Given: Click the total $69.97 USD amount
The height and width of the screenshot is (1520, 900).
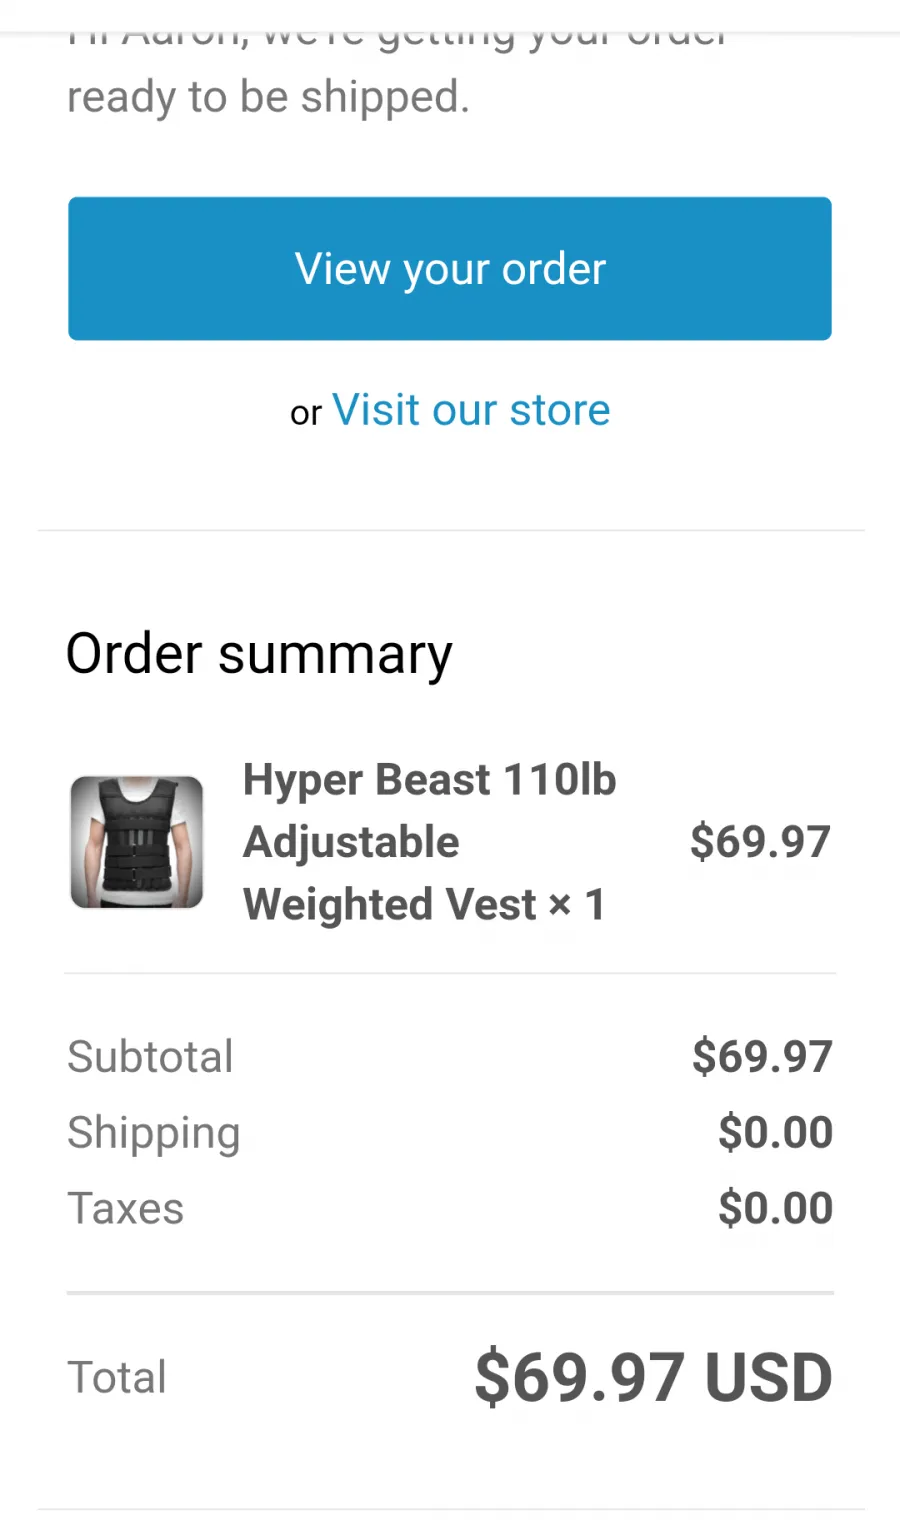Looking at the screenshot, I should click(653, 1377).
